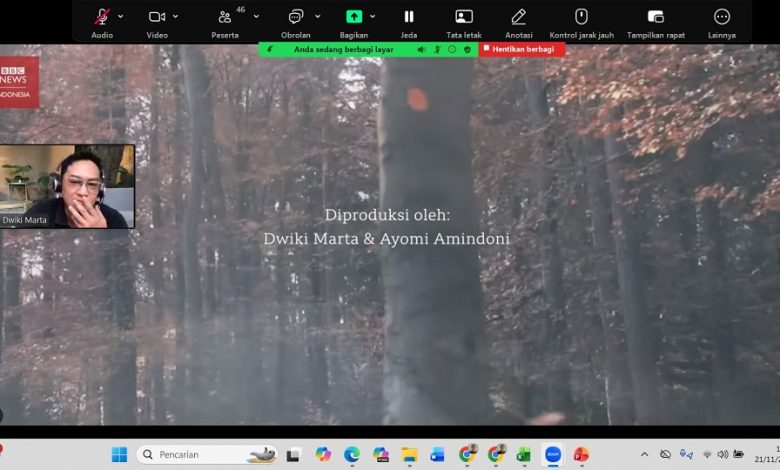Open the Obrolan chat panel

click(x=295, y=17)
